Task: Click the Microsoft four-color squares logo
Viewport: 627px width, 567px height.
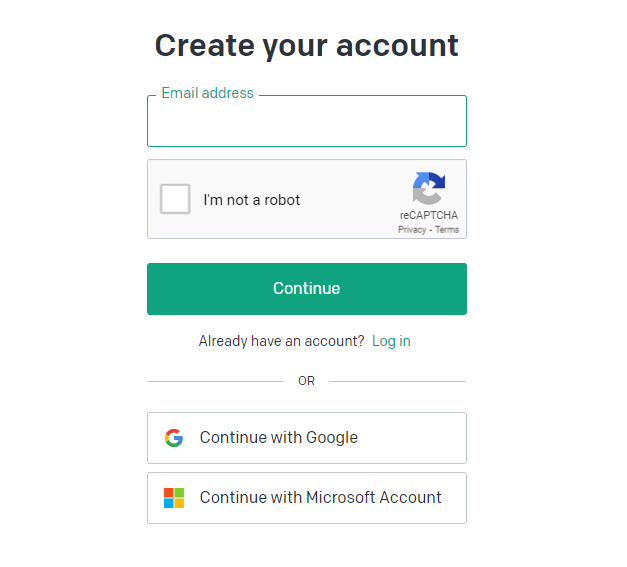Action: 174,498
